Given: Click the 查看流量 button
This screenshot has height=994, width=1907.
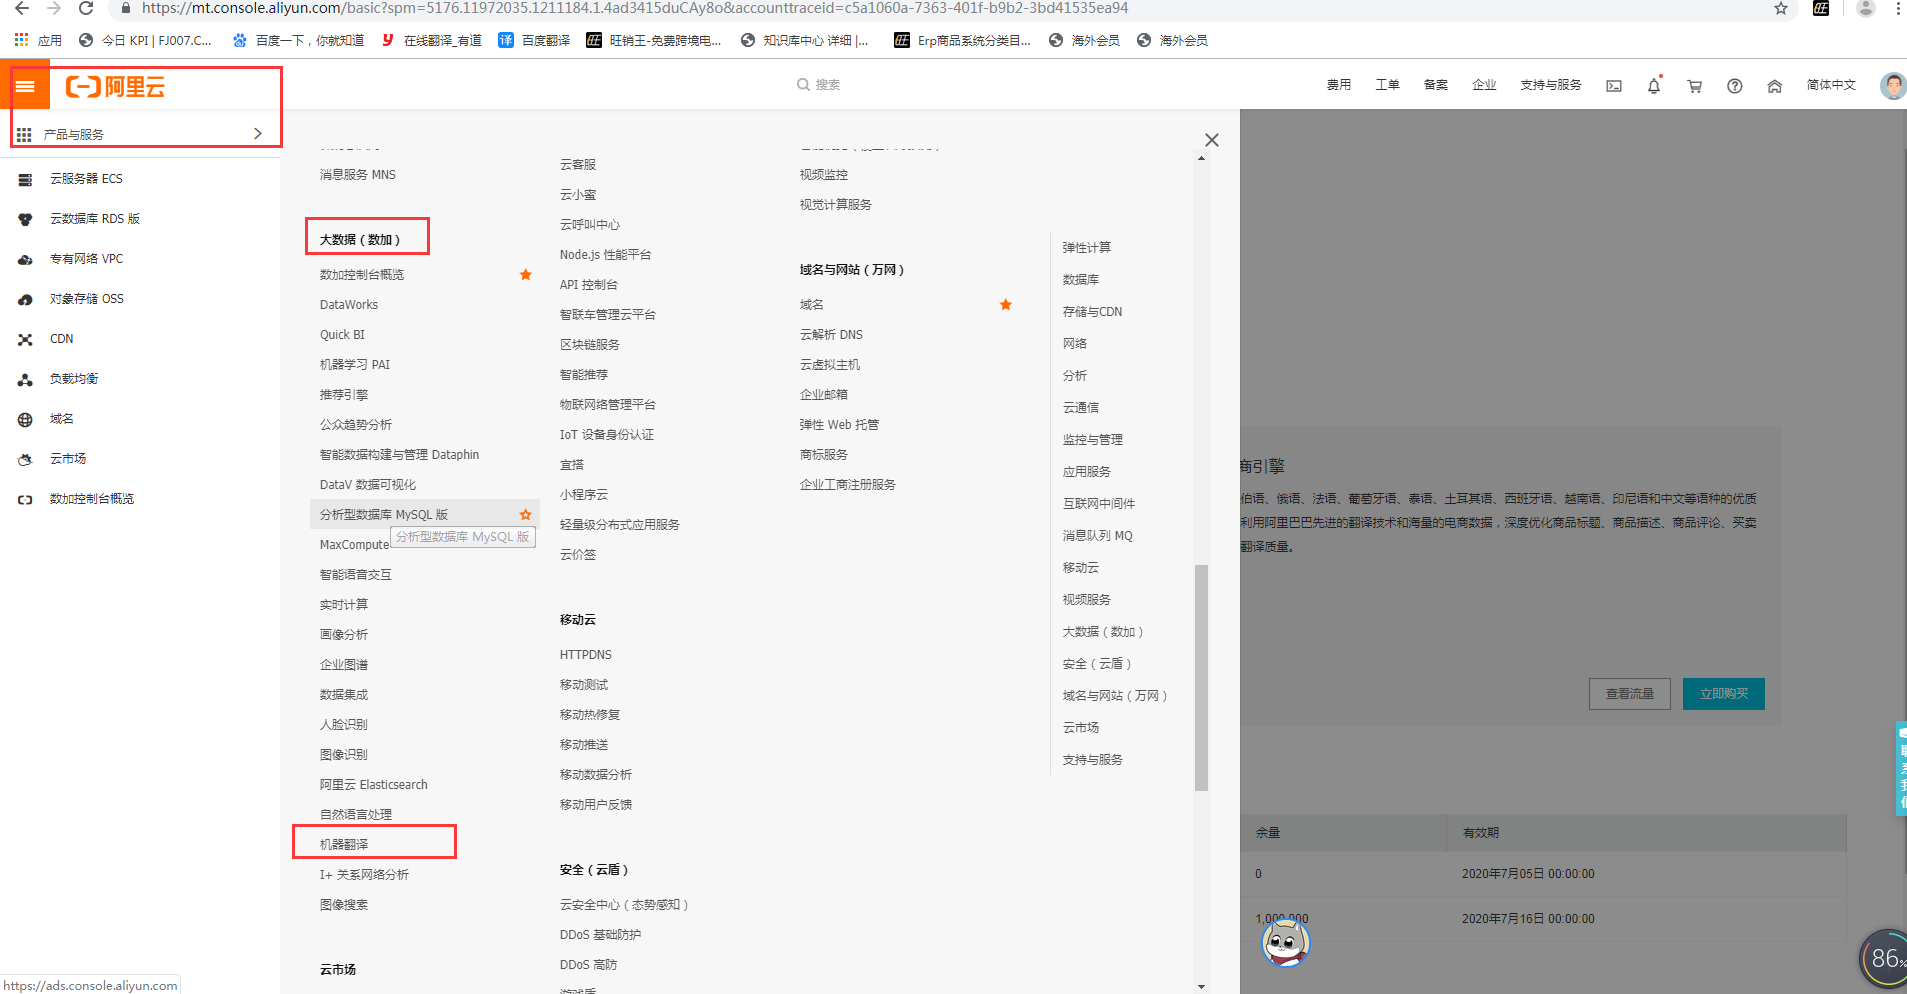Looking at the screenshot, I should [x=1630, y=694].
